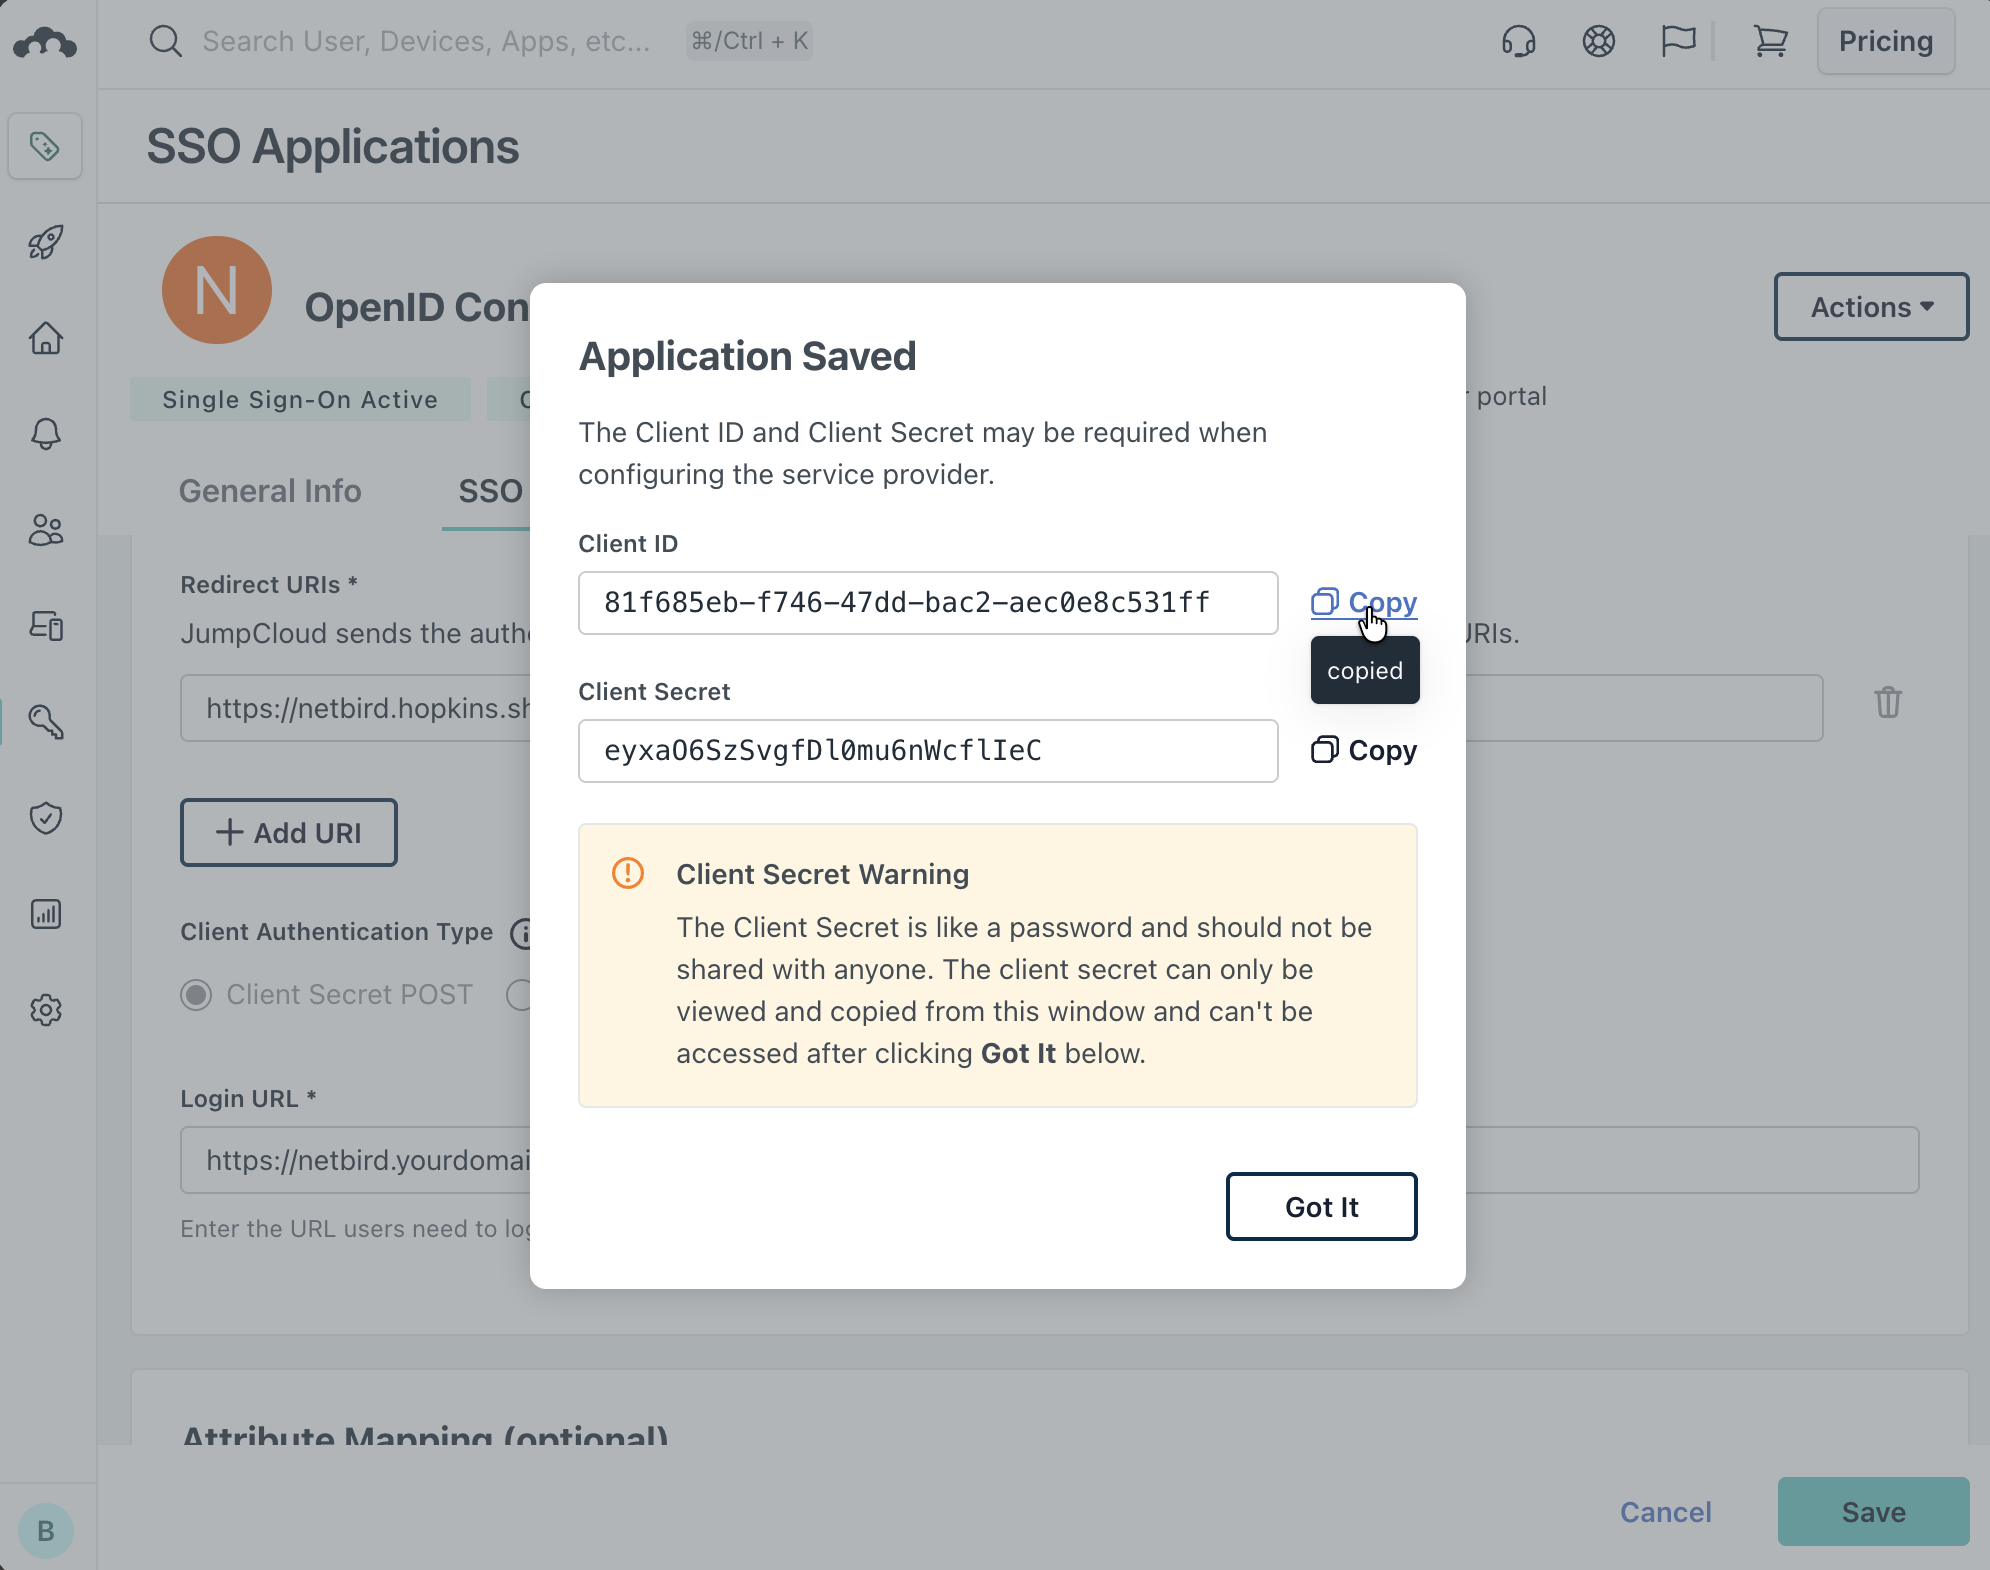
Task: Click the key access icon in sidebar
Action: (x=46, y=722)
